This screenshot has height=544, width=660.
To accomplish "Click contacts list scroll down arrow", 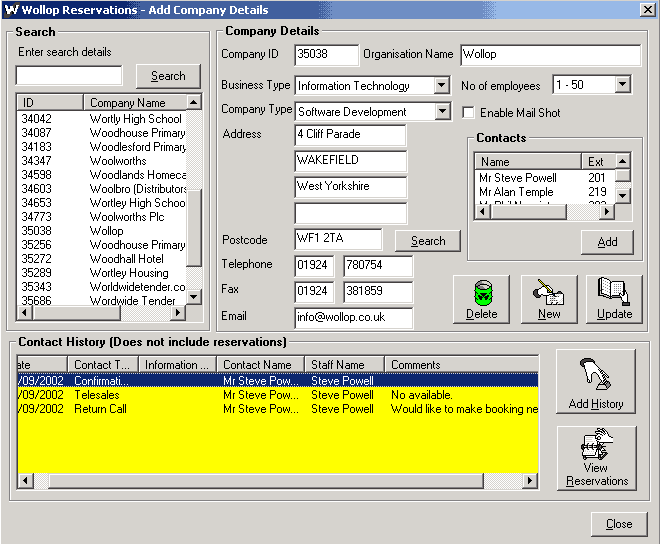I will click(623, 196).
